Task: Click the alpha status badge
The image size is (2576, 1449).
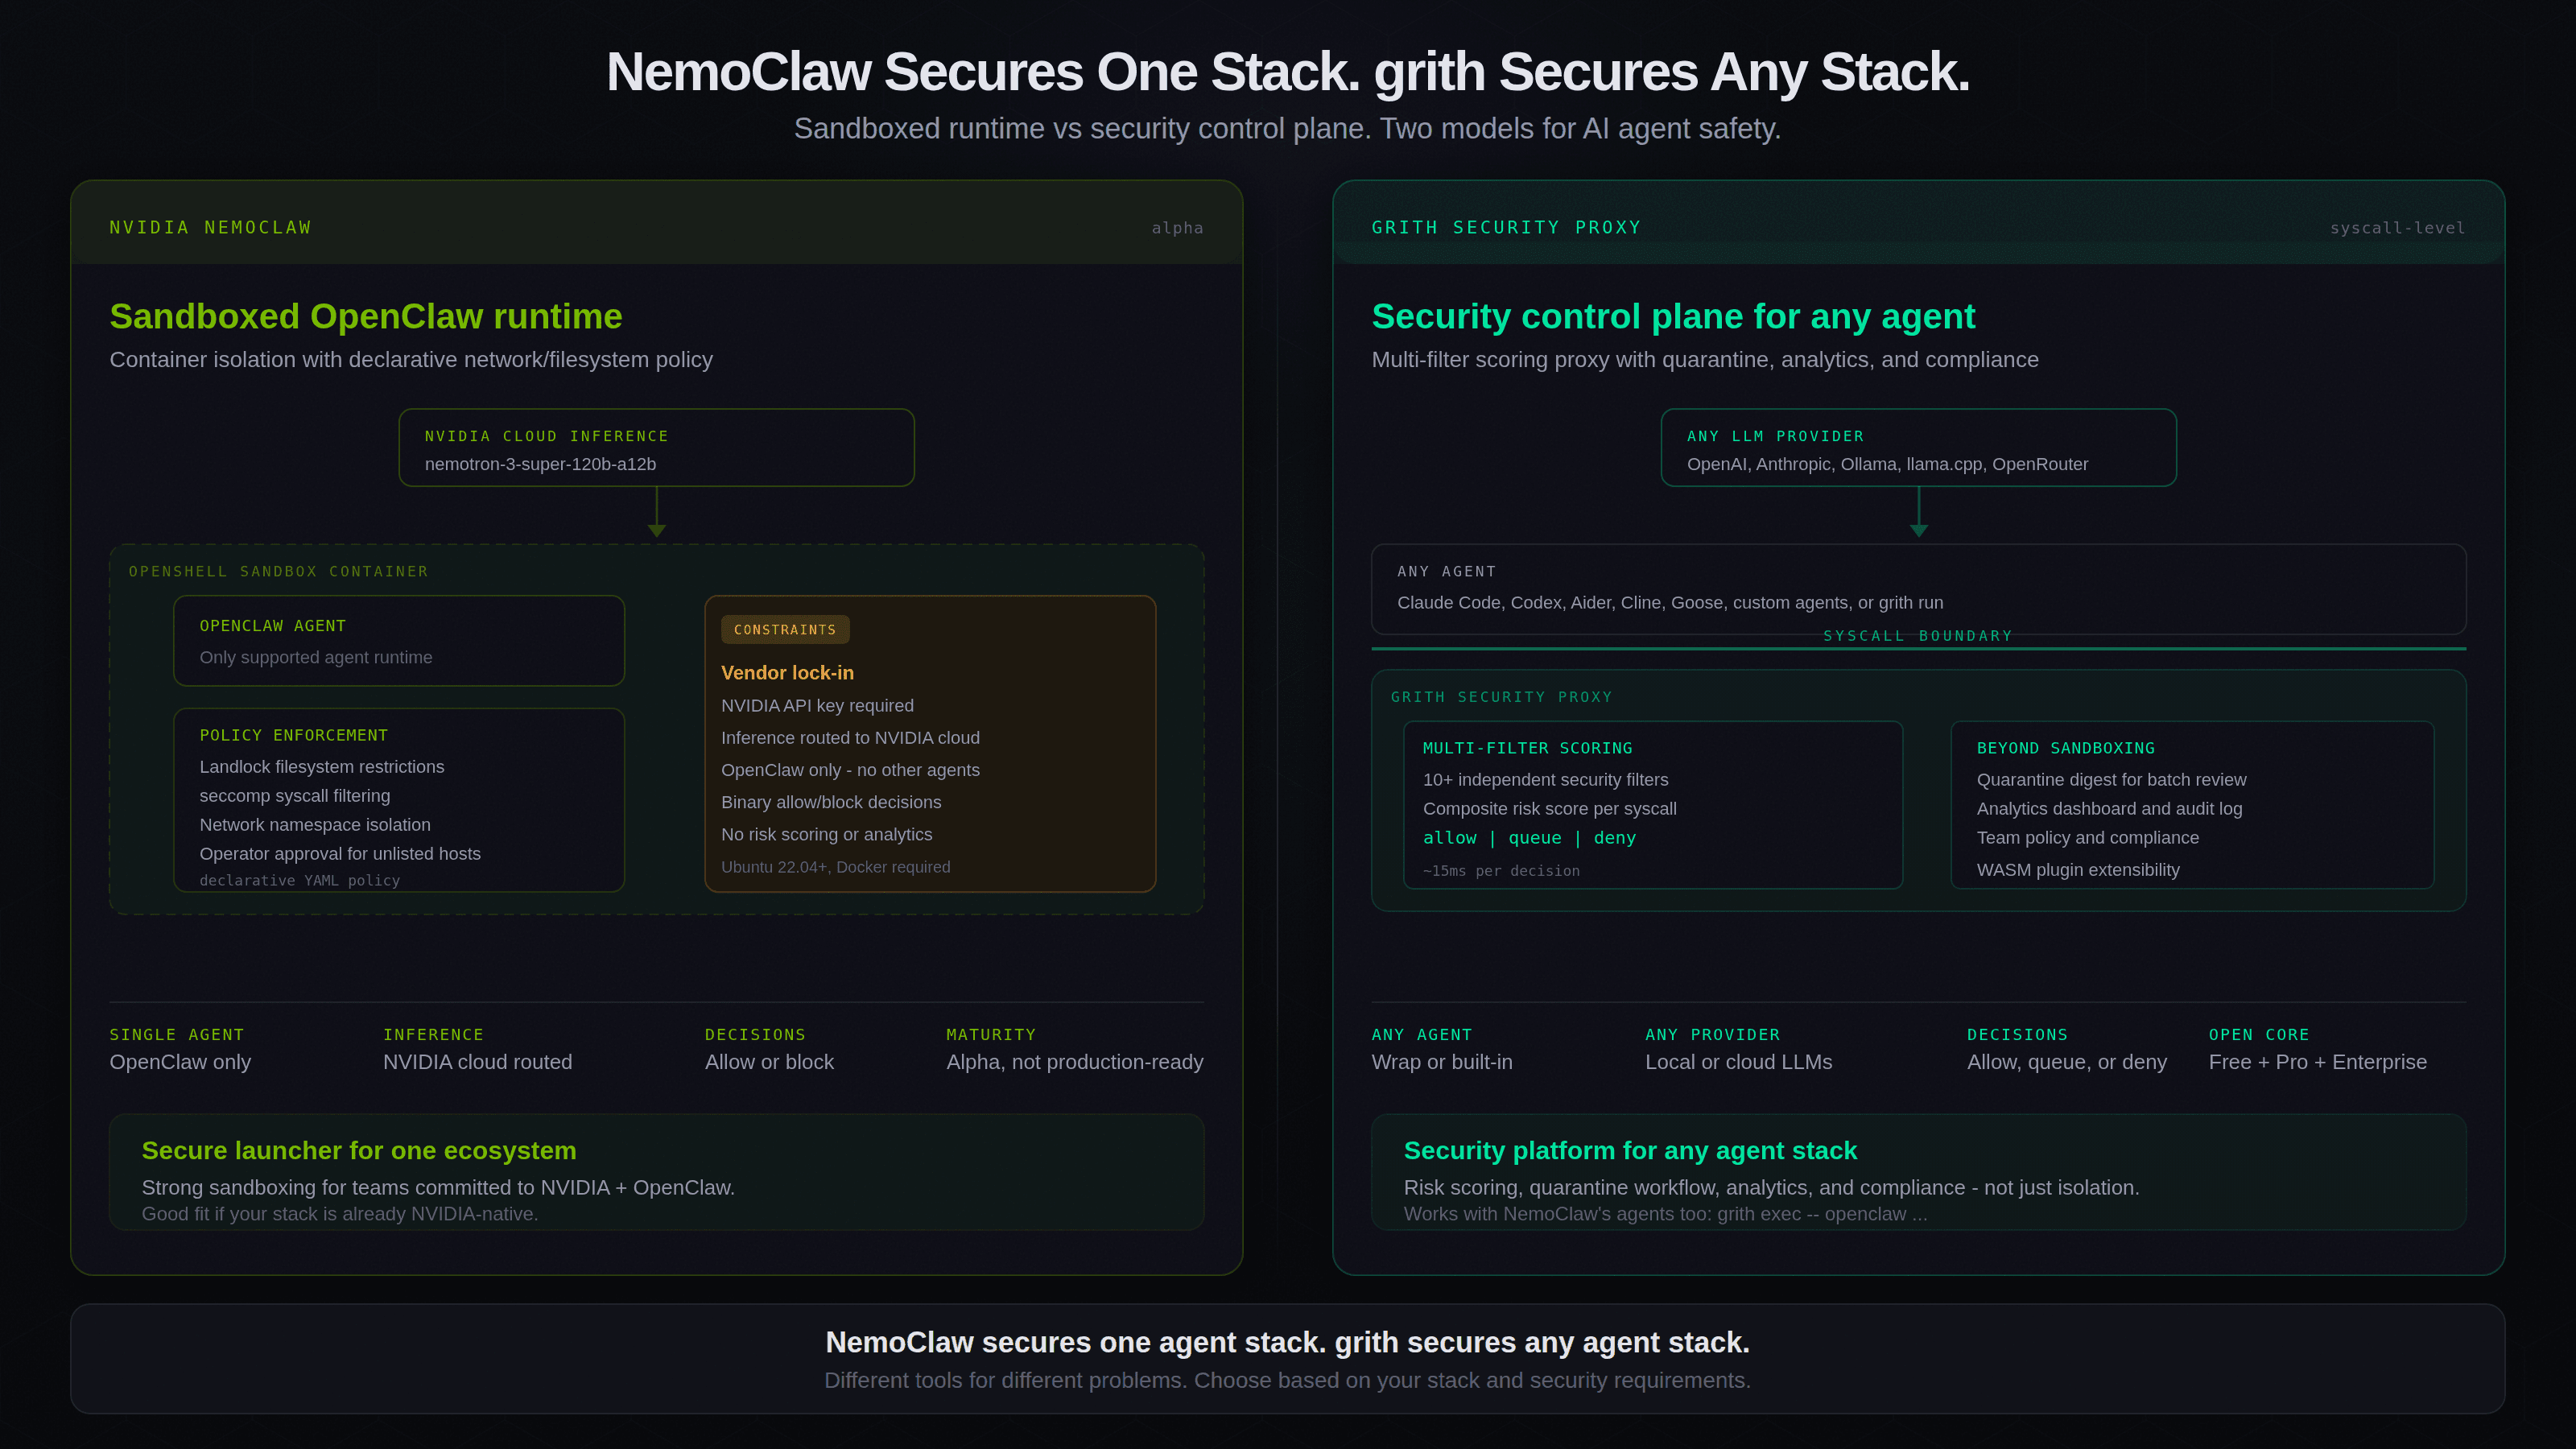Action: [1177, 228]
